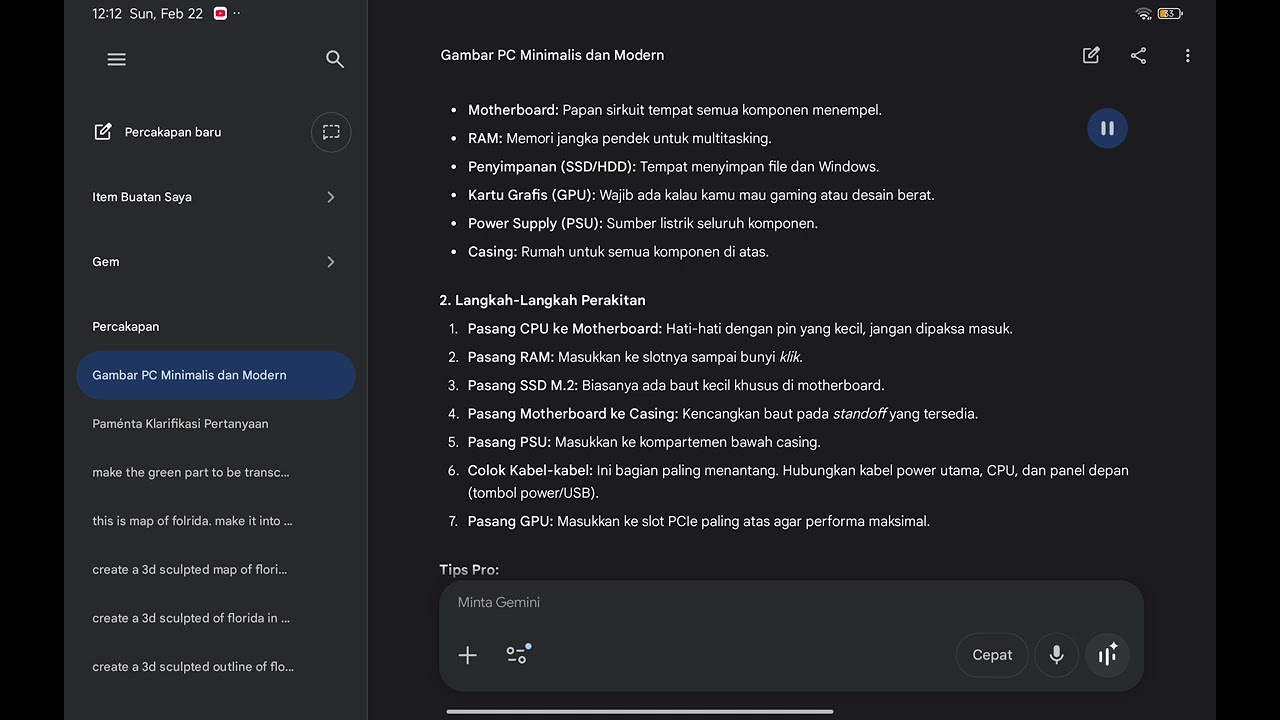Open temporary chat dashed bubble icon
1280x720 pixels.
tap(331, 132)
